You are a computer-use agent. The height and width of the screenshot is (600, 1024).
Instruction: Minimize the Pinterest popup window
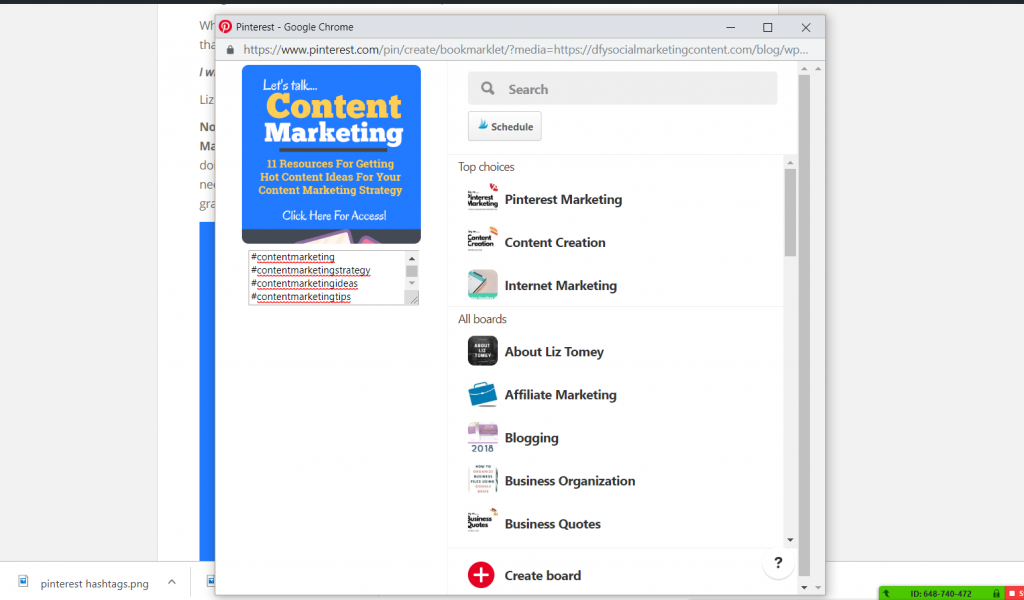point(731,27)
